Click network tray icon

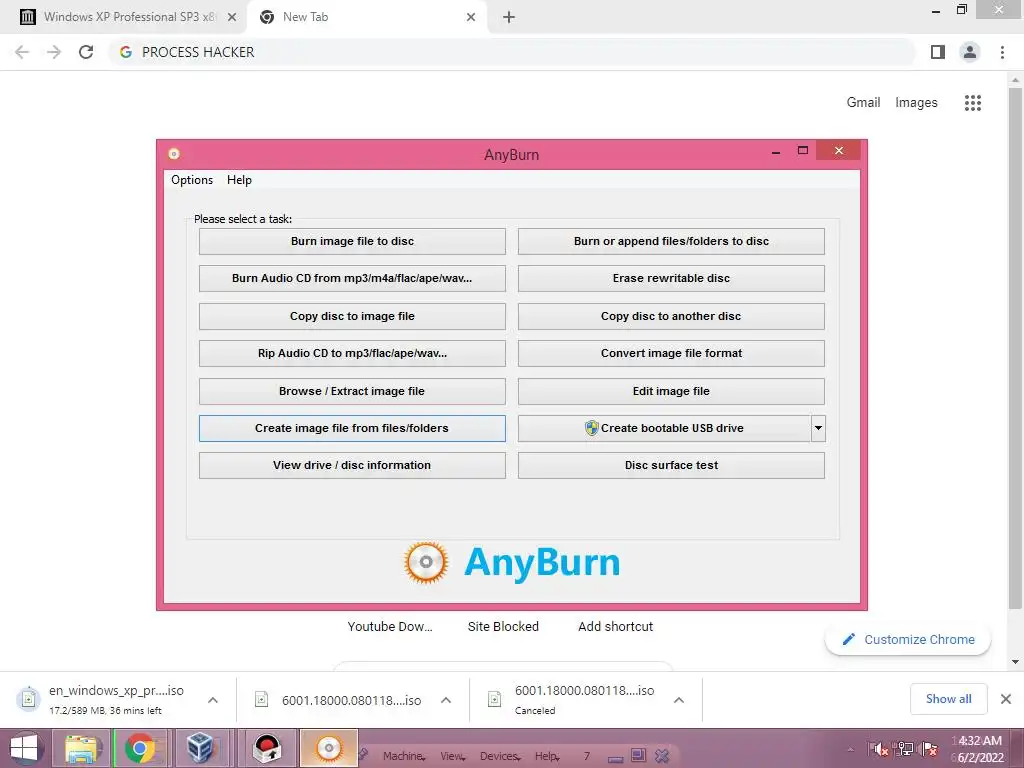coord(905,750)
